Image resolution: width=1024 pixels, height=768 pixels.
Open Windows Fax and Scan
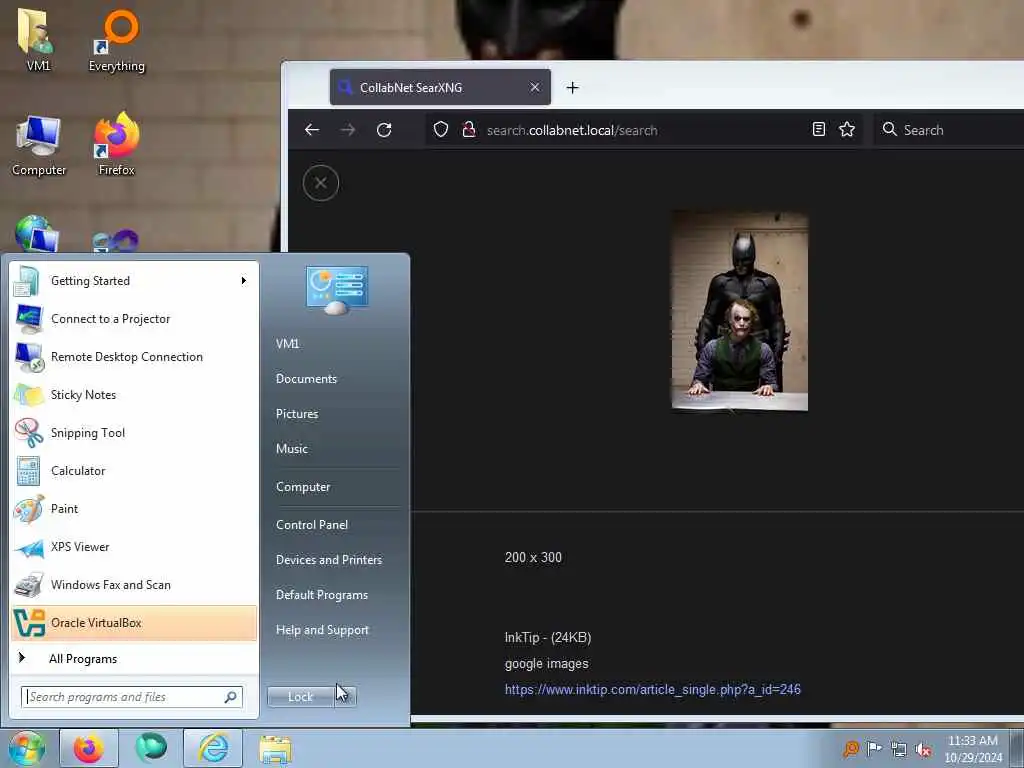[134, 584]
